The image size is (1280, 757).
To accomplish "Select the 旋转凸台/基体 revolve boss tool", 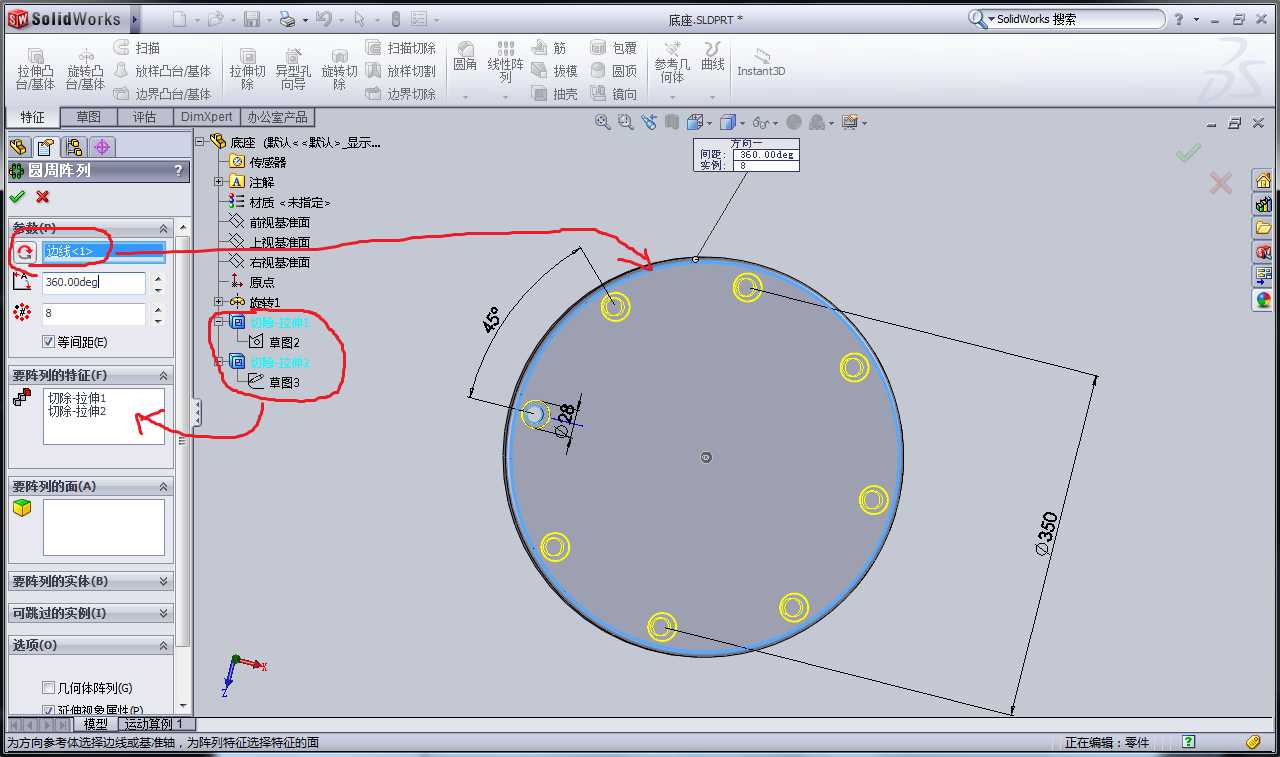I will pyautogui.click(x=86, y=69).
